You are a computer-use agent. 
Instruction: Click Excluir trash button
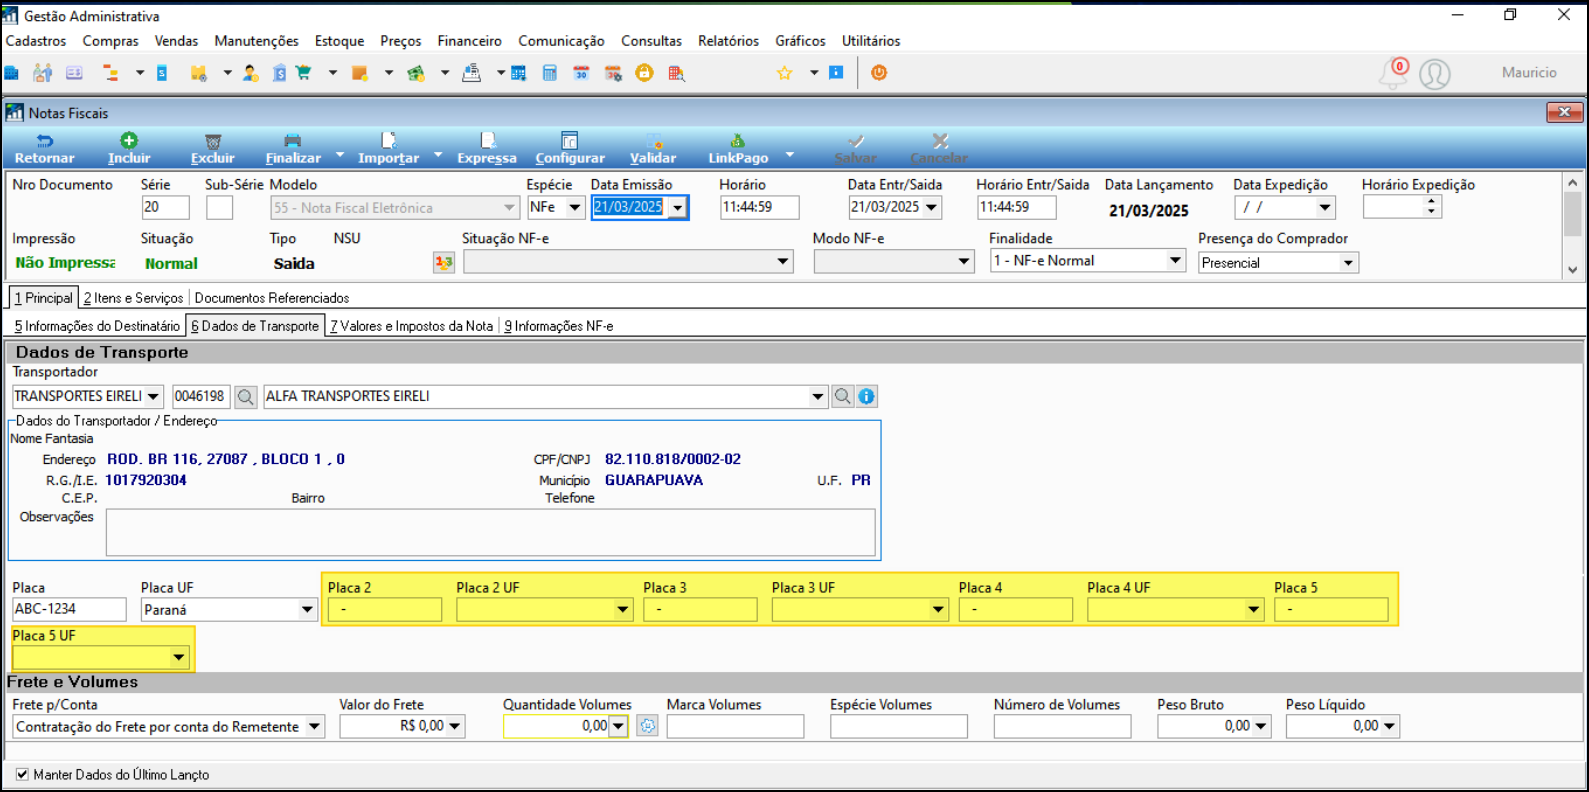click(x=213, y=149)
